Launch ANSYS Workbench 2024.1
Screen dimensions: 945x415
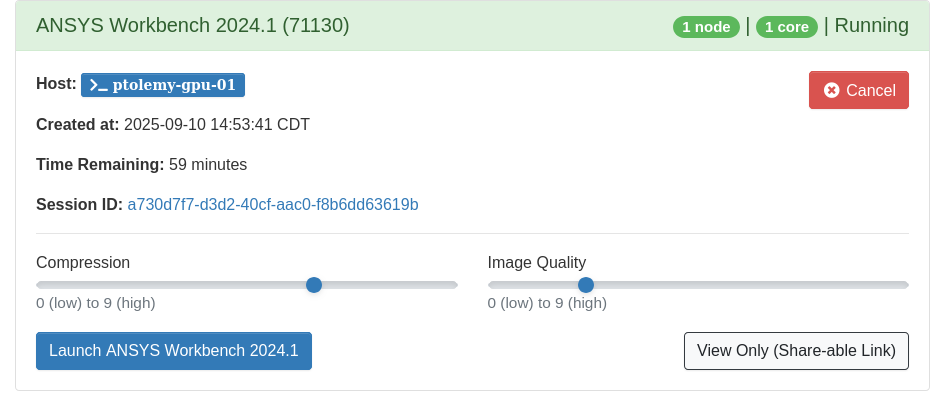pos(174,351)
